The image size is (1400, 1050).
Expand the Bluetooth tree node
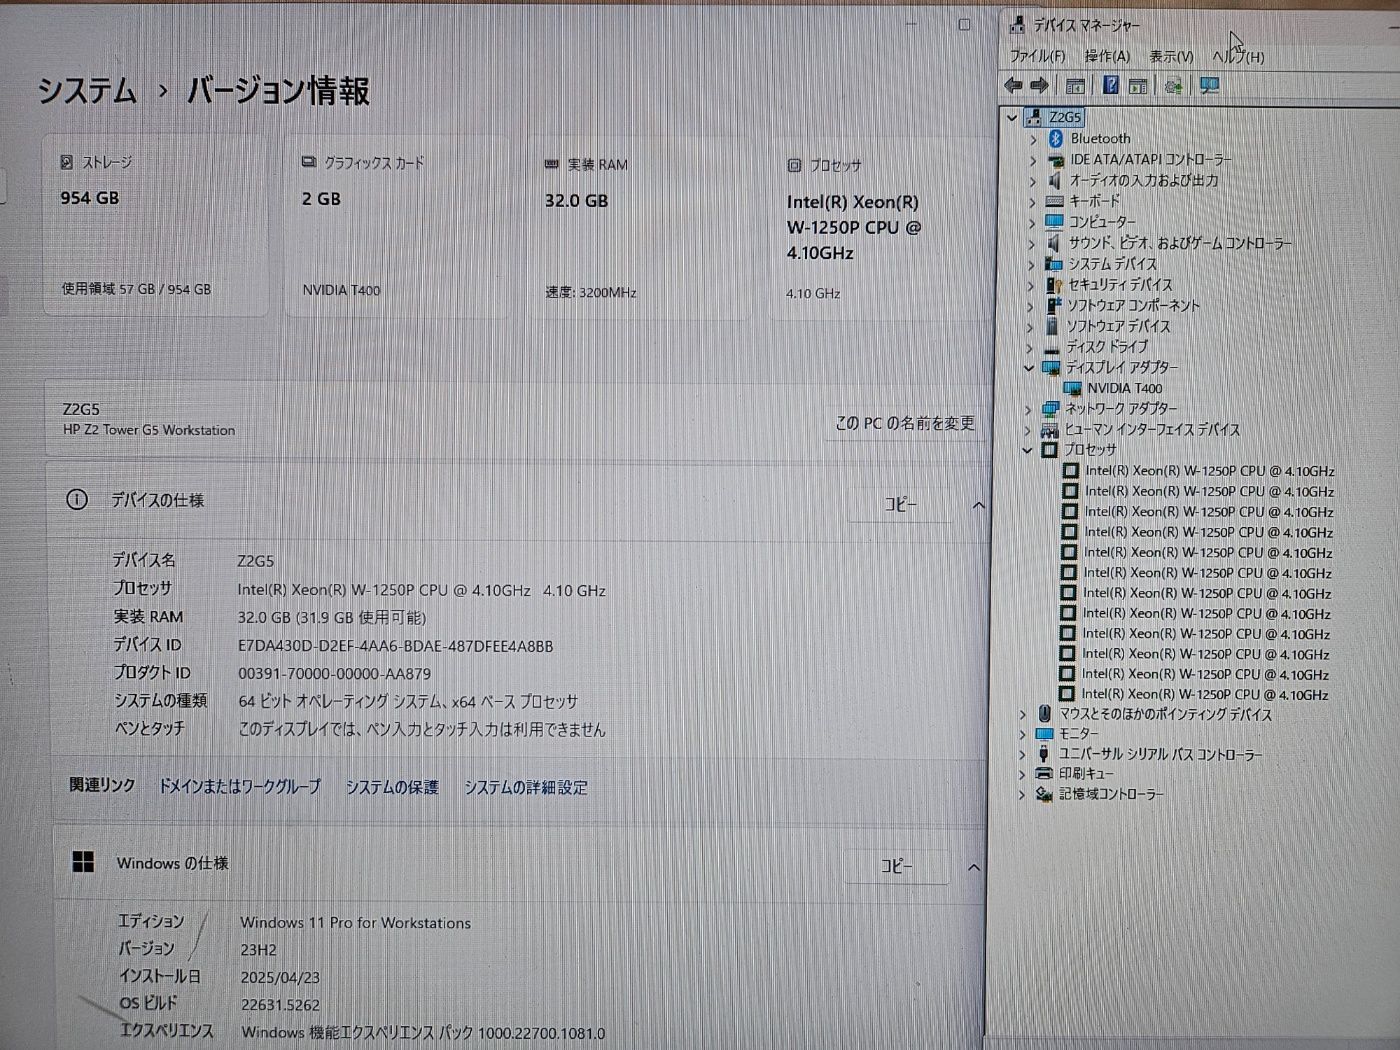(x=1033, y=138)
